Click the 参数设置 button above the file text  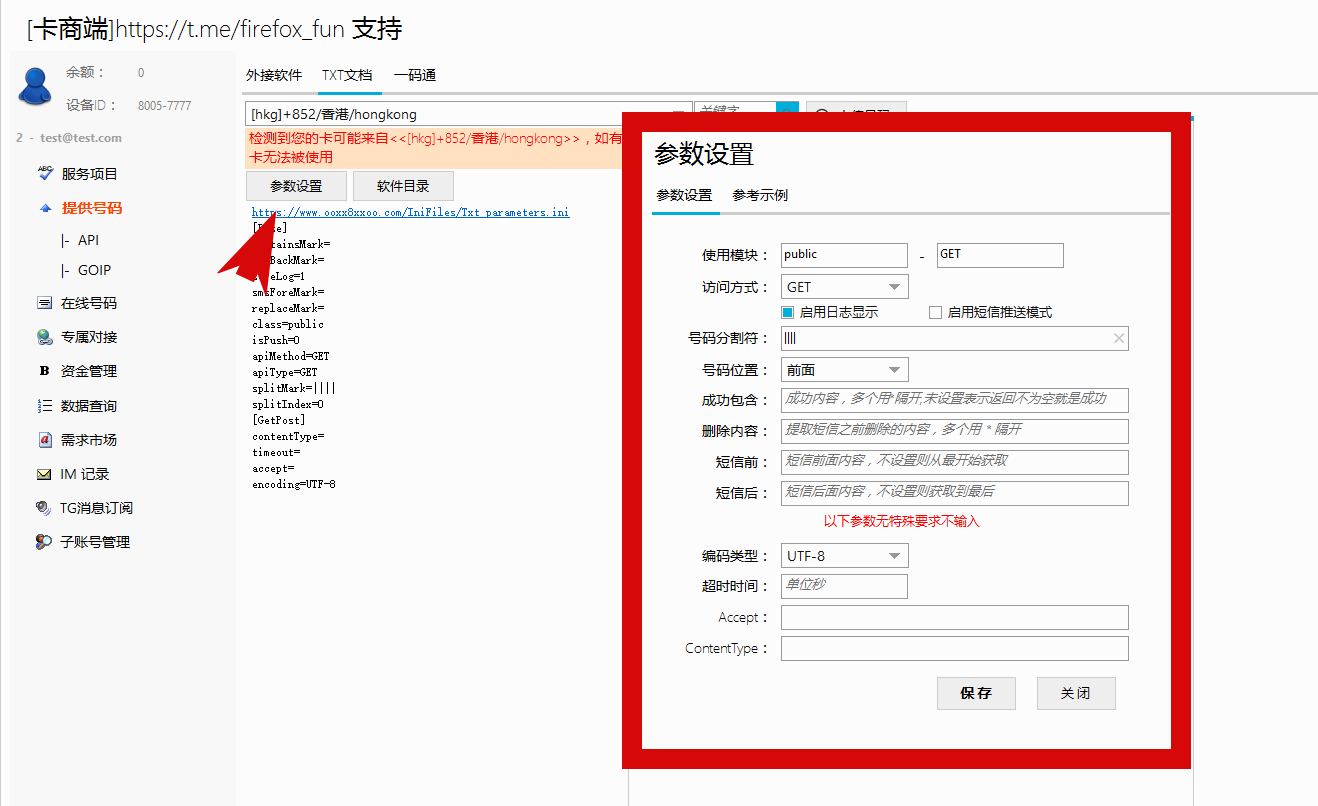[296, 186]
